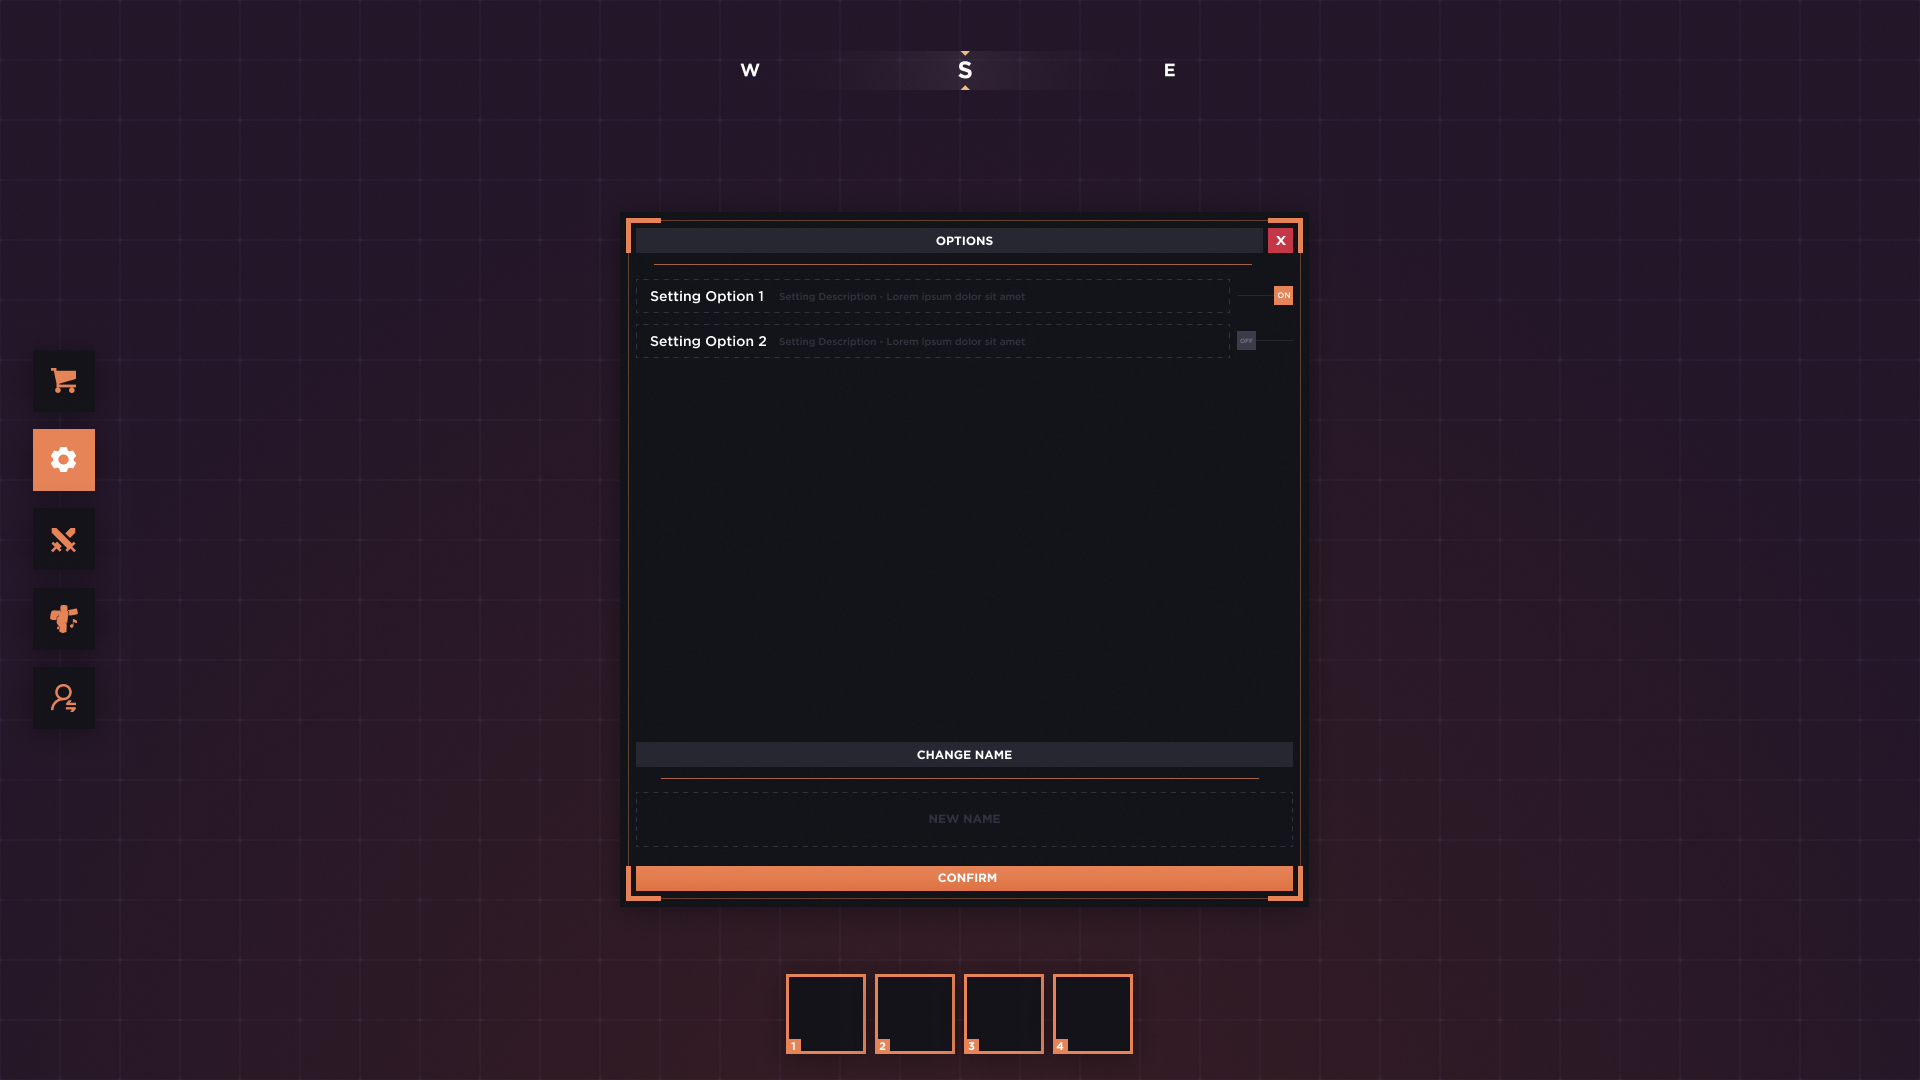
Task: Click the New Name input field
Action: [964, 819]
